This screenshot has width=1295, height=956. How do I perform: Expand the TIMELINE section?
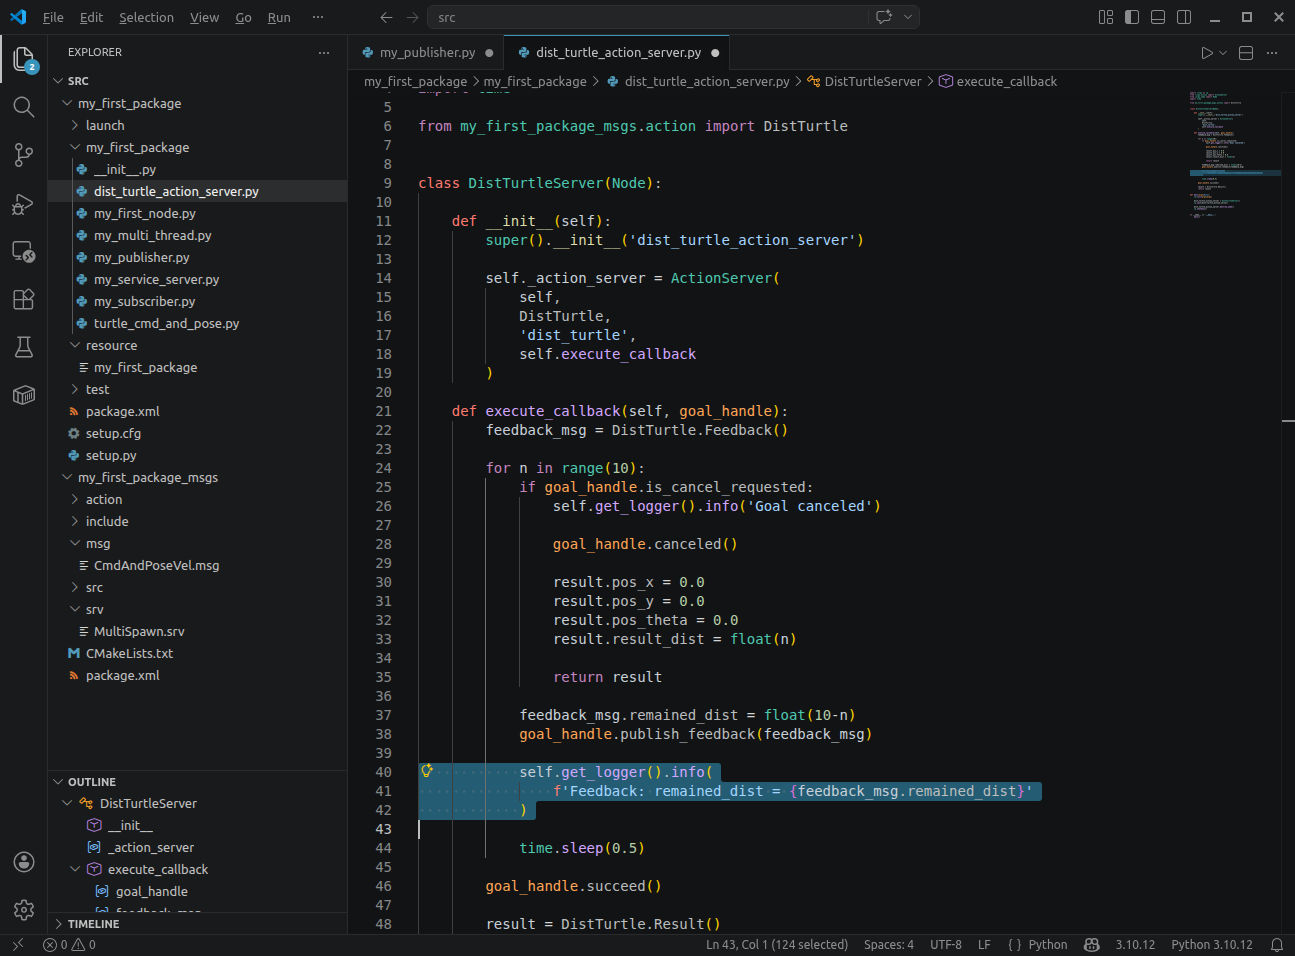coord(198,924)
